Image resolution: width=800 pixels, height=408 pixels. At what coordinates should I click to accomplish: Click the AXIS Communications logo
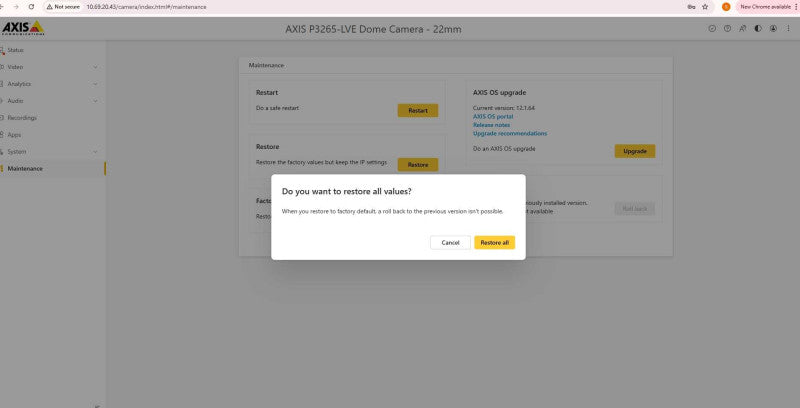pyautogui.click(x=23, y=28)
